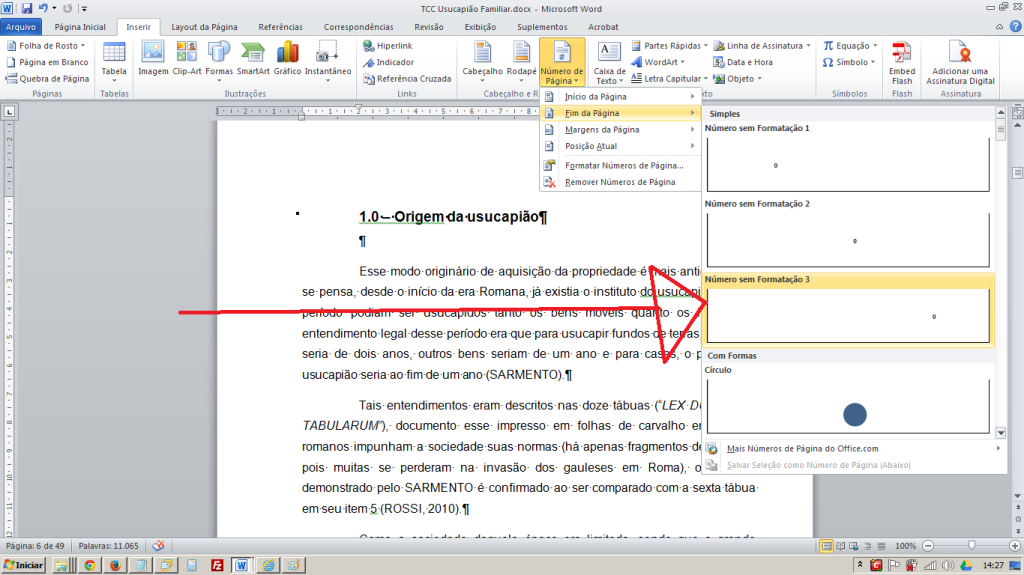Click Embed Flash button
Viewport: 1024px width, 575px height.
pos(902,62)
